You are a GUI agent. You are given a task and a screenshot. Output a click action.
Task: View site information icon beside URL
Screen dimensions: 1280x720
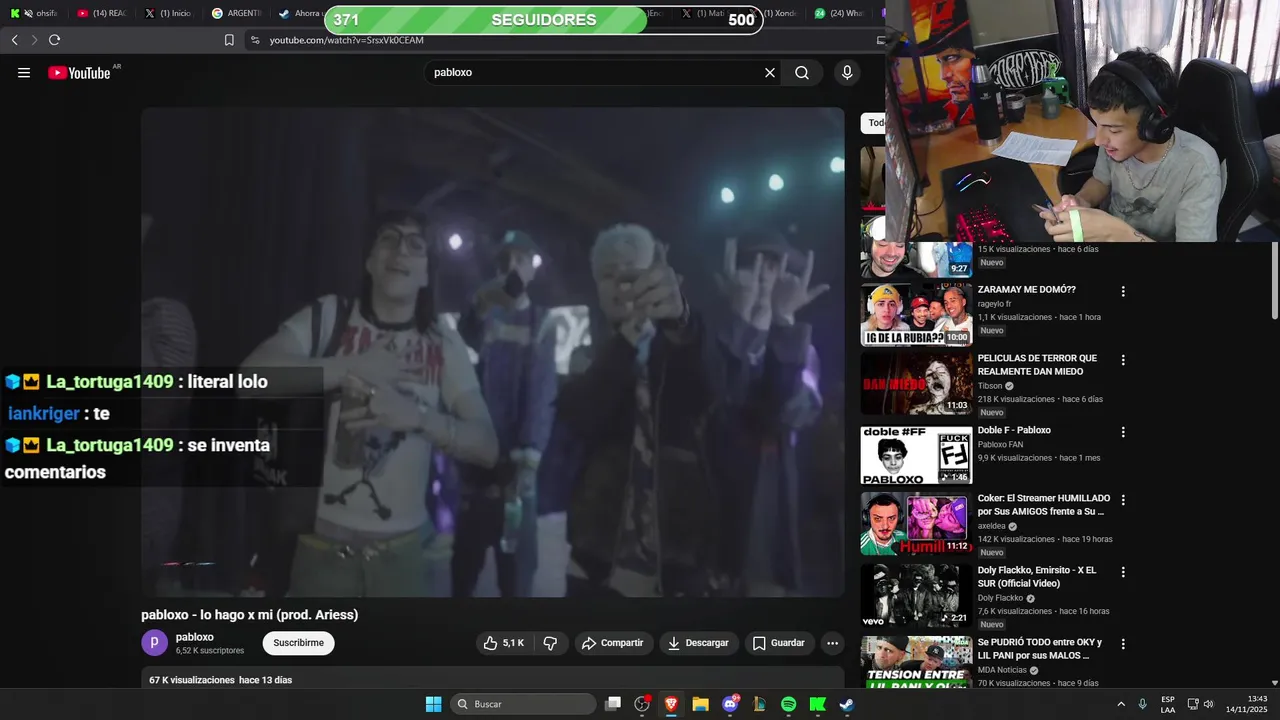coord(255,40)
